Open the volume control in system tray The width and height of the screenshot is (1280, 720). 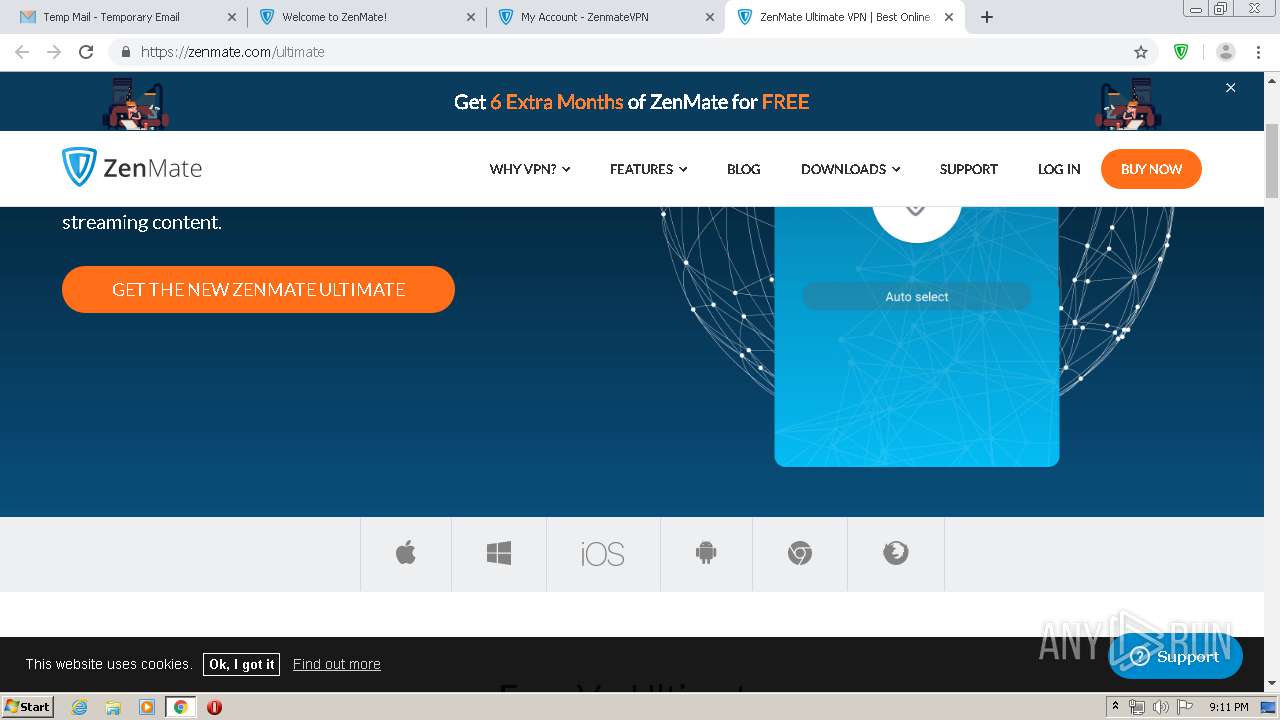pyautogui.click(x=1160, y=707)
